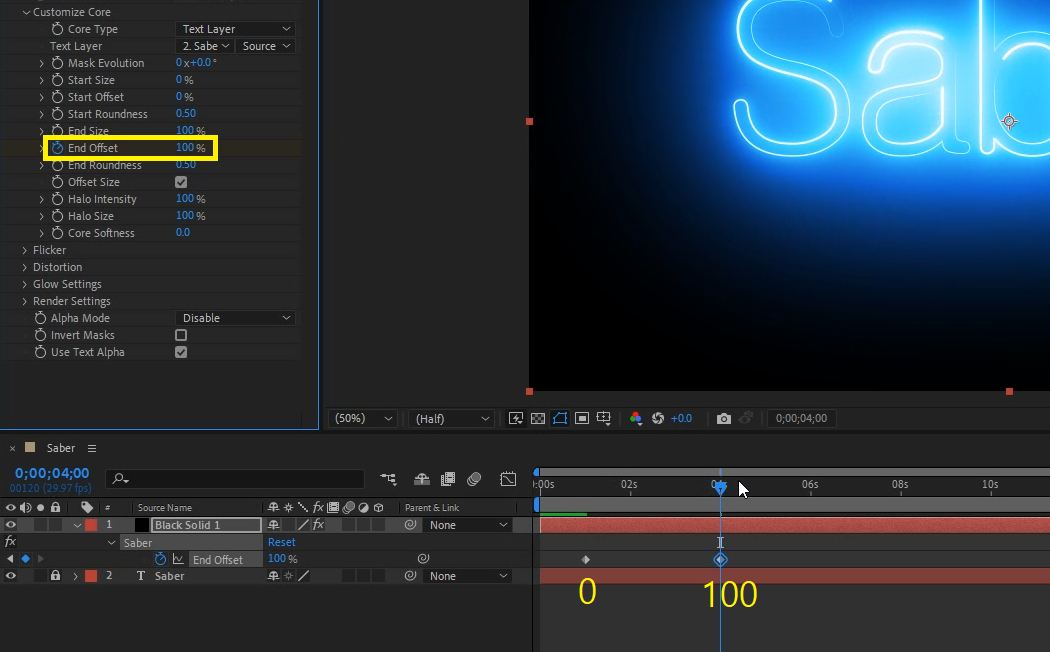Select the Saber composition tab
1050x652 pixels.
60,448
